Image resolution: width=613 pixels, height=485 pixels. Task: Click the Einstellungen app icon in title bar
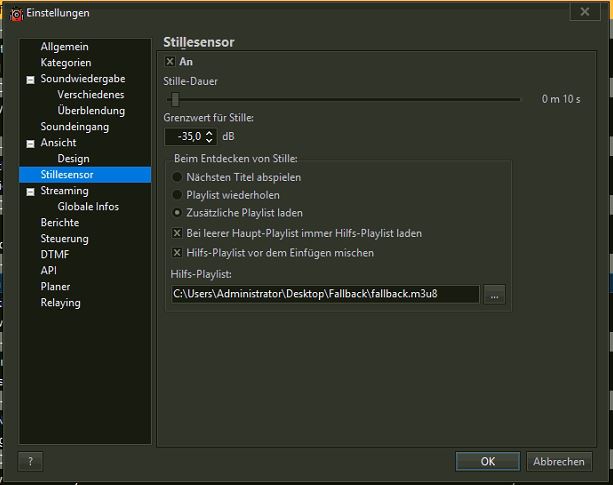[x=16, y=14]
